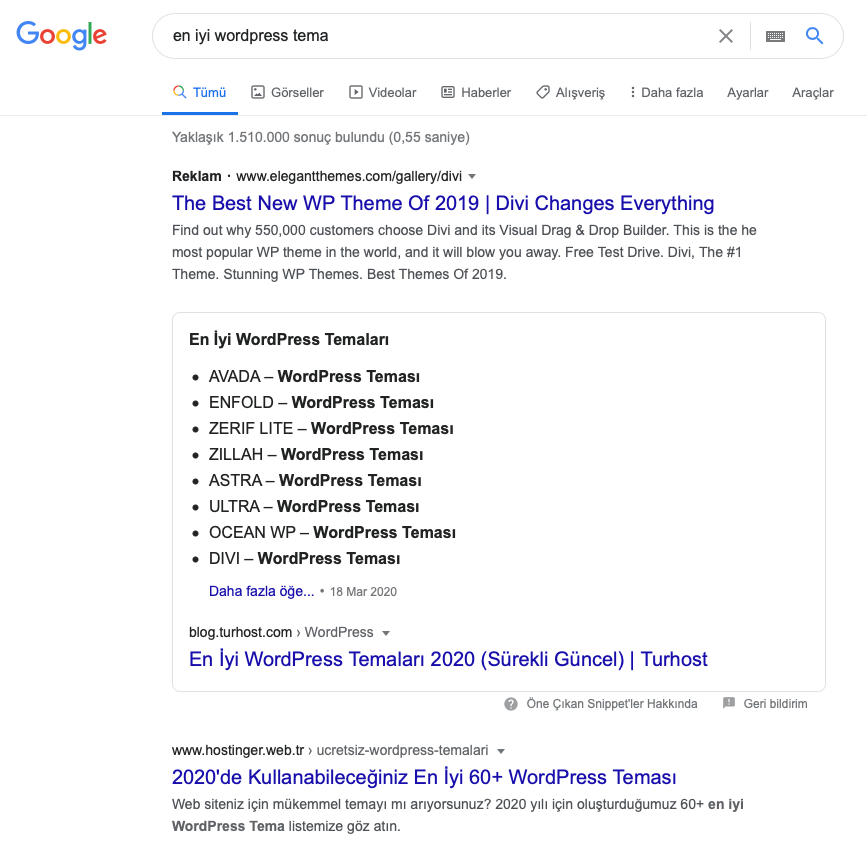Open the Videolar tab
Image resolution: width=867 pixels, height=854 pixels.
[383, 92]
